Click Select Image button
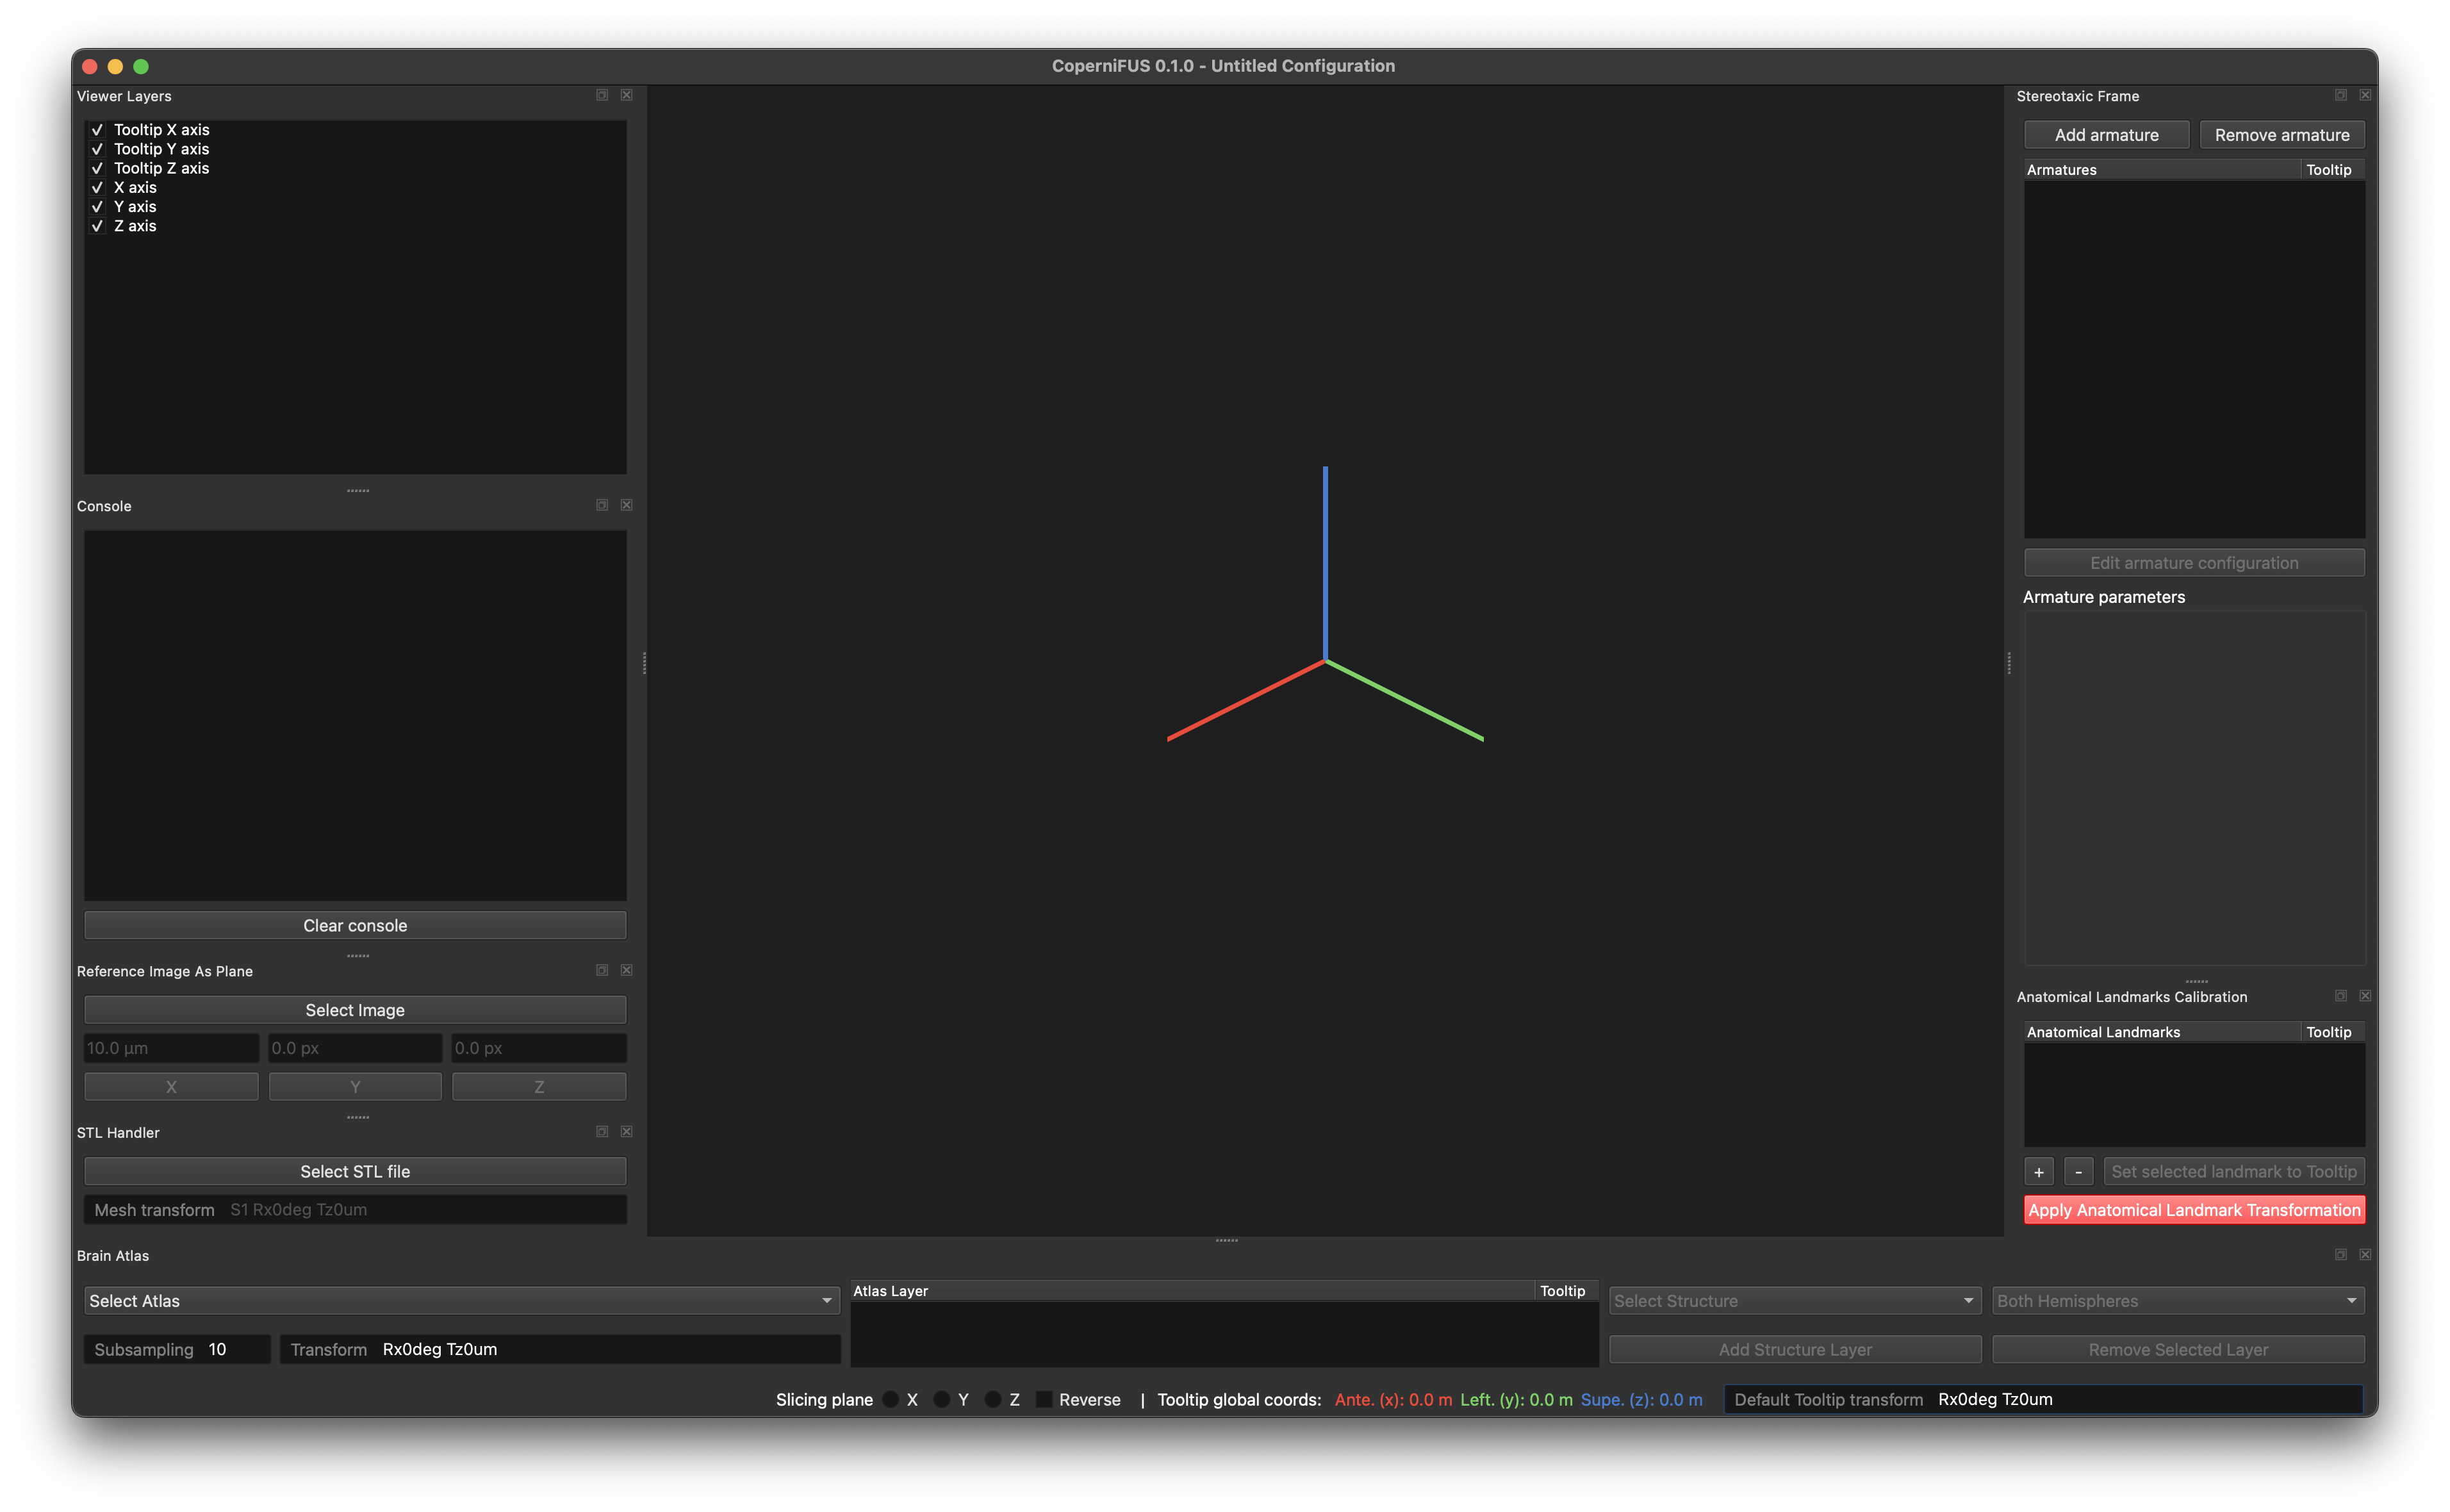The width and height of the screenshot is (2450, 1512). (355, 1010)
